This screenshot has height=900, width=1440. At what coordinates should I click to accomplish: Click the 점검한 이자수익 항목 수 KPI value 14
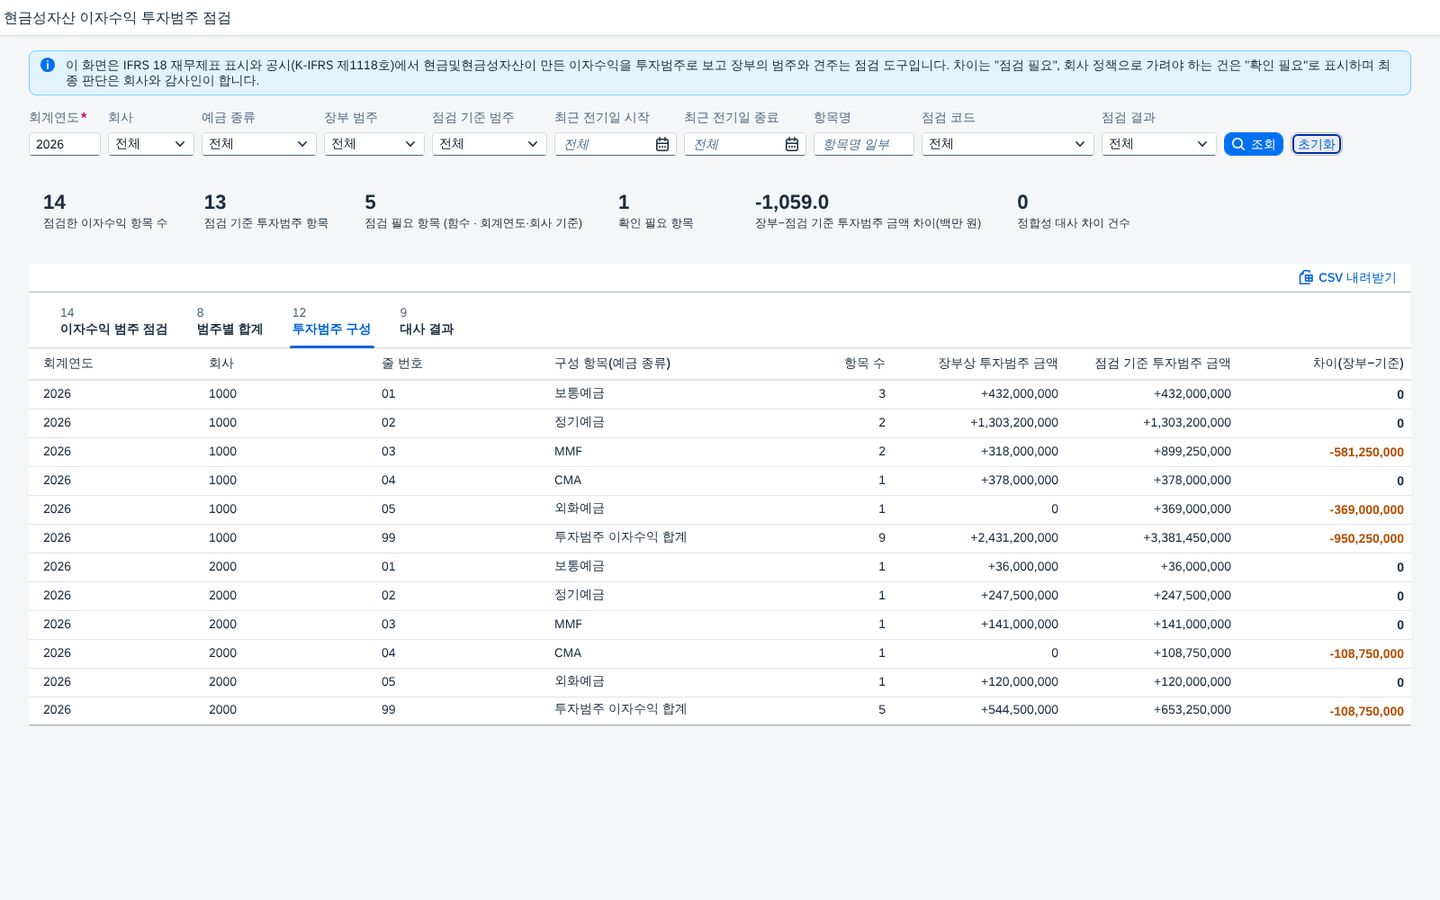(54, 202)
